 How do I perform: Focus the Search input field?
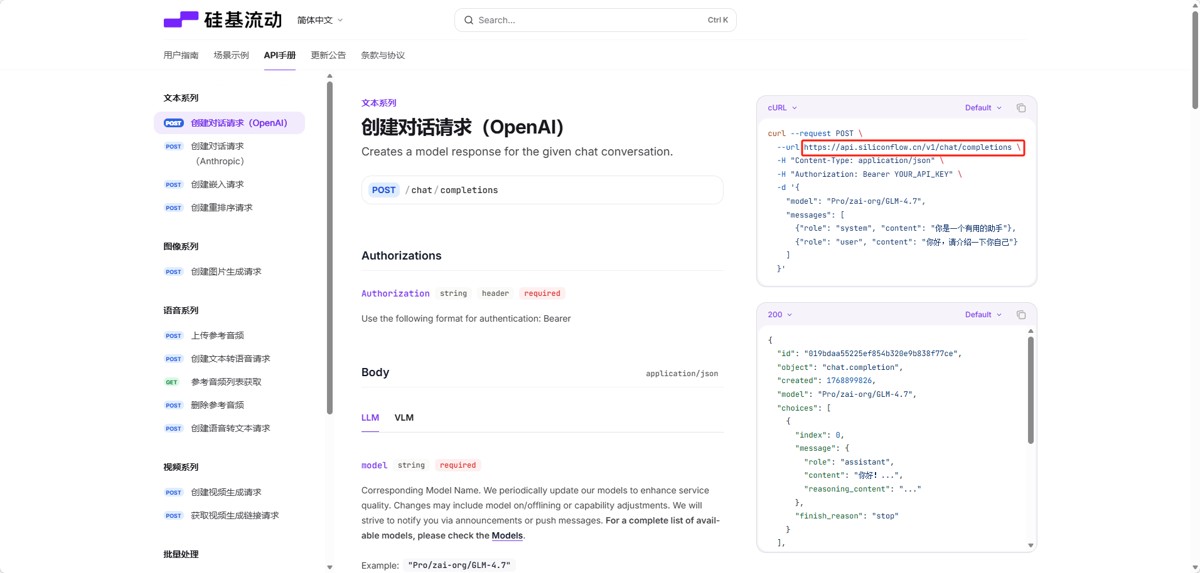tap(595, 20)
